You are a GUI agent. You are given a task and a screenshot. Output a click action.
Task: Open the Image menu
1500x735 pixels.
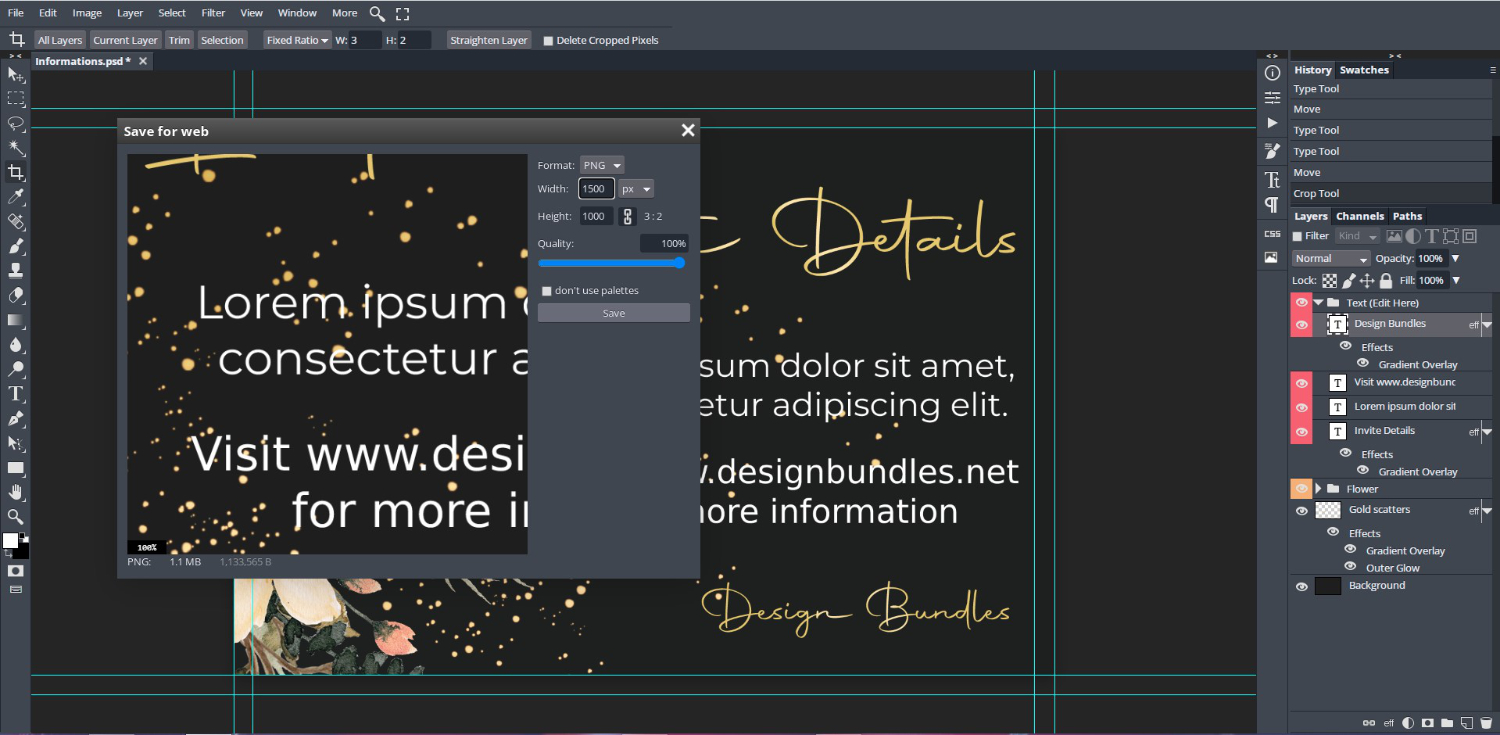pyautogui.click(x=87, y=13)
